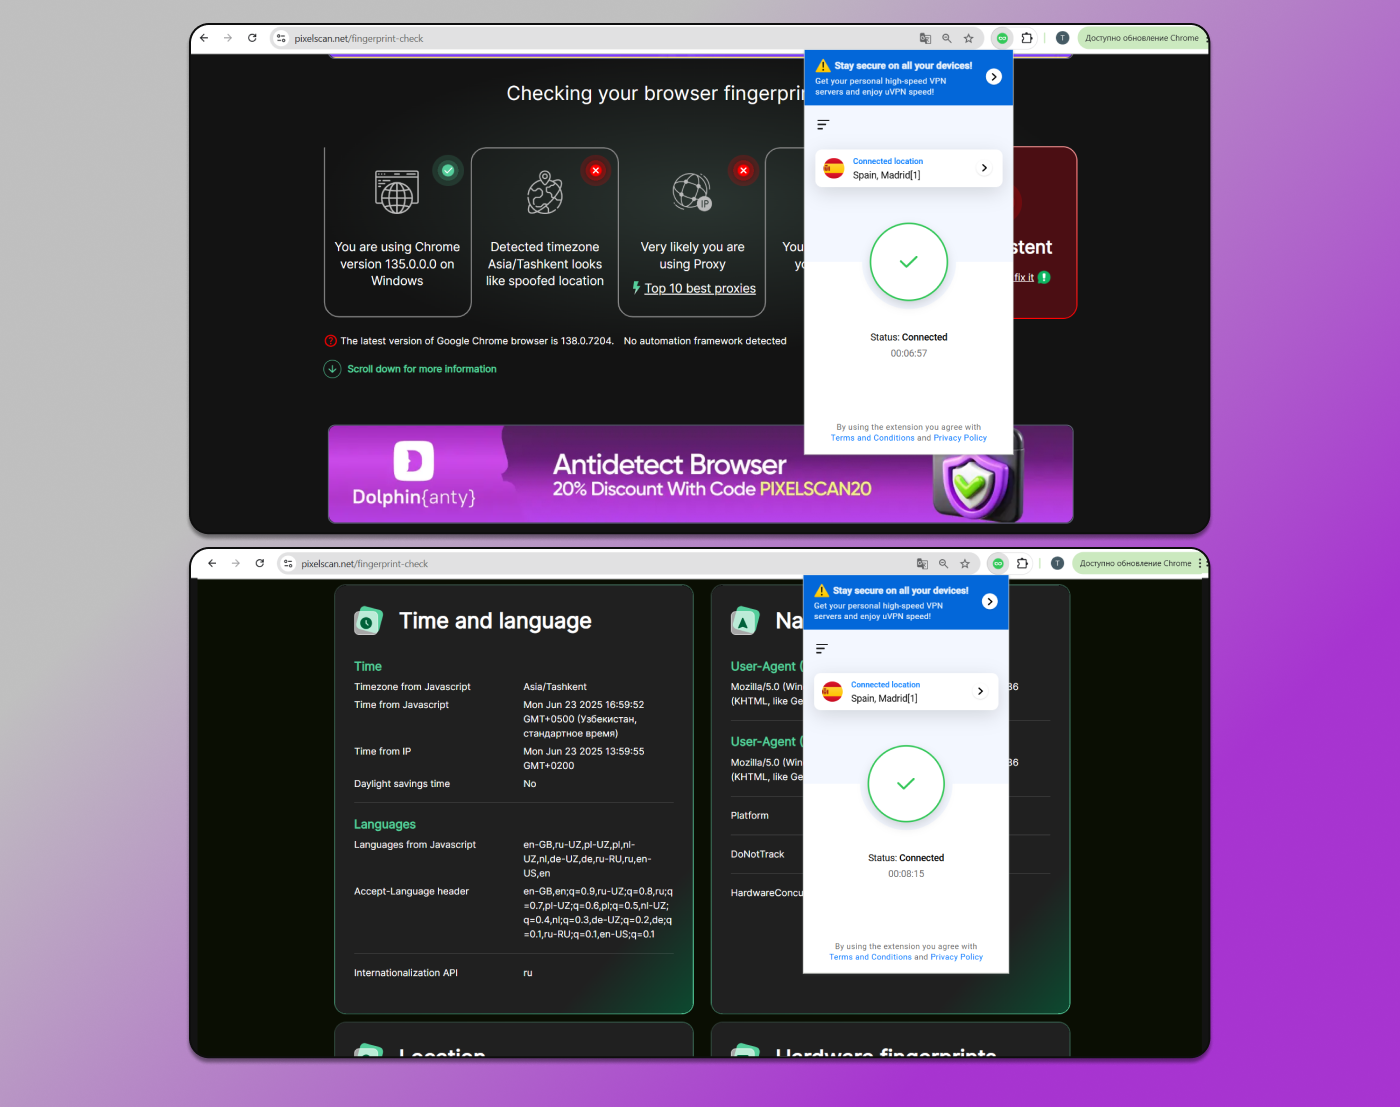
Task: Open the uVPN menu icon in the bottom popup
Action: (x=821, y=649)
